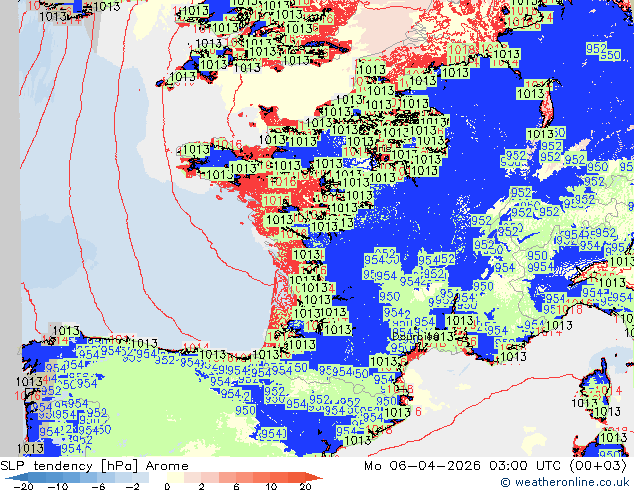
Task: Select the darkest blue arrow legend swatch
Action: (x=18, y=477)
